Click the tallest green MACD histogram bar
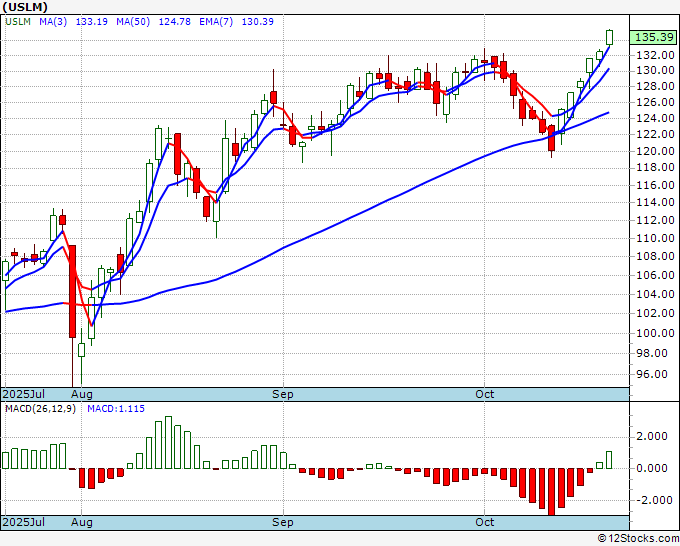Viewport: 680px width, 546px height. click(x=168, y=443)
